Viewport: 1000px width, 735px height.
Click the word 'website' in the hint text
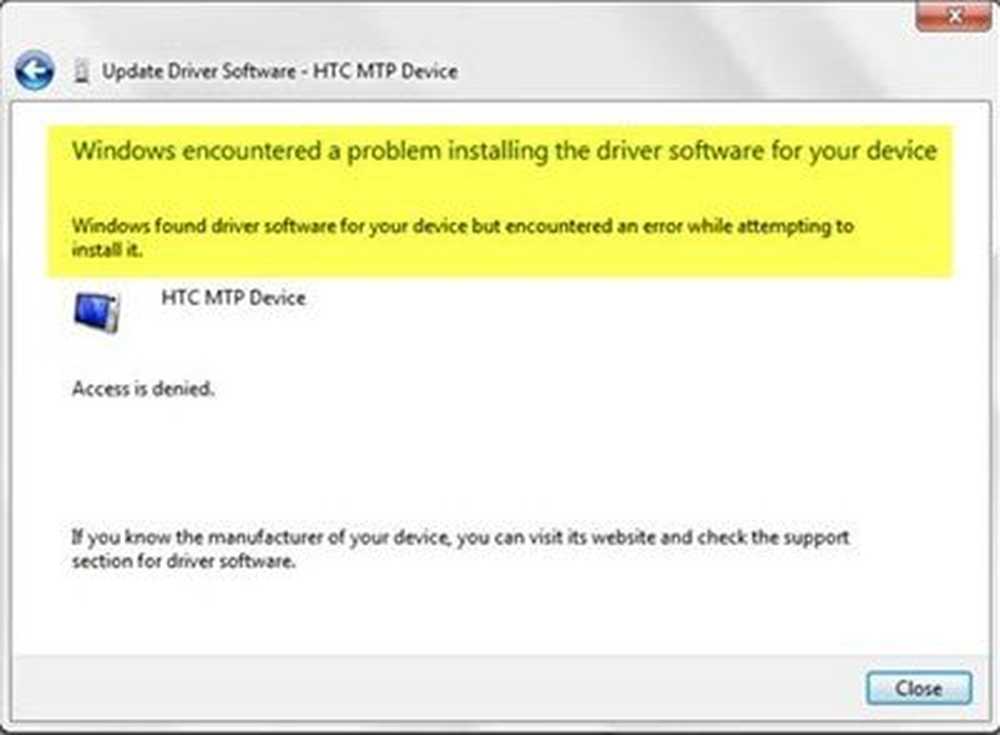622,537
